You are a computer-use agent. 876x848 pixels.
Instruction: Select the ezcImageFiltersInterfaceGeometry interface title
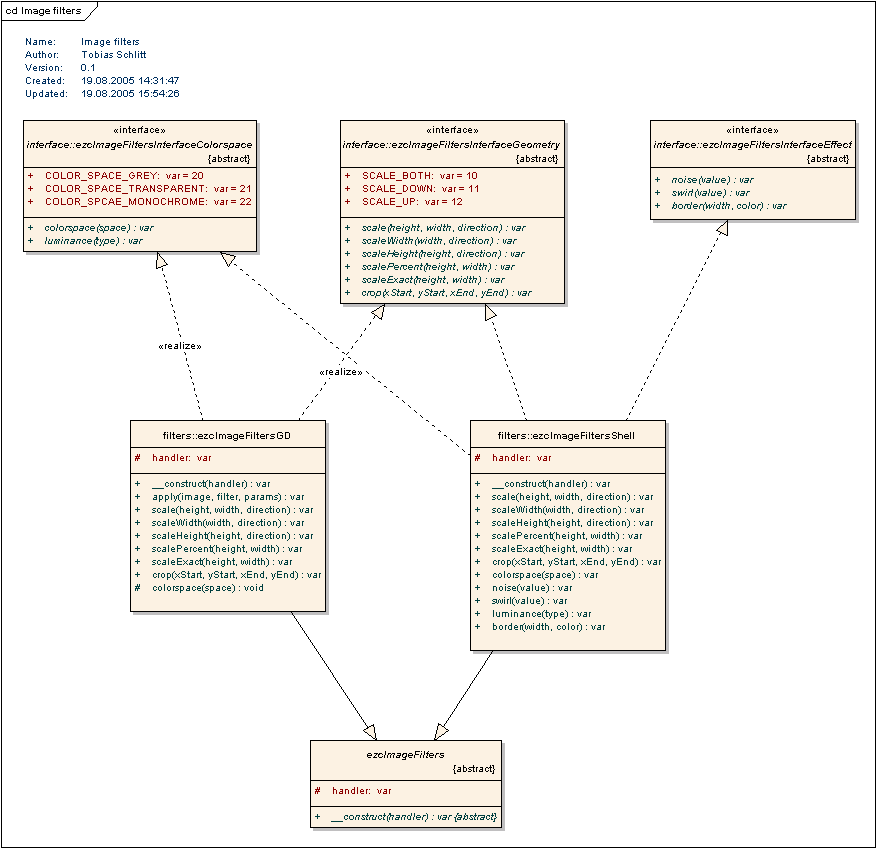pyautogui.click(x=451, y=145)
